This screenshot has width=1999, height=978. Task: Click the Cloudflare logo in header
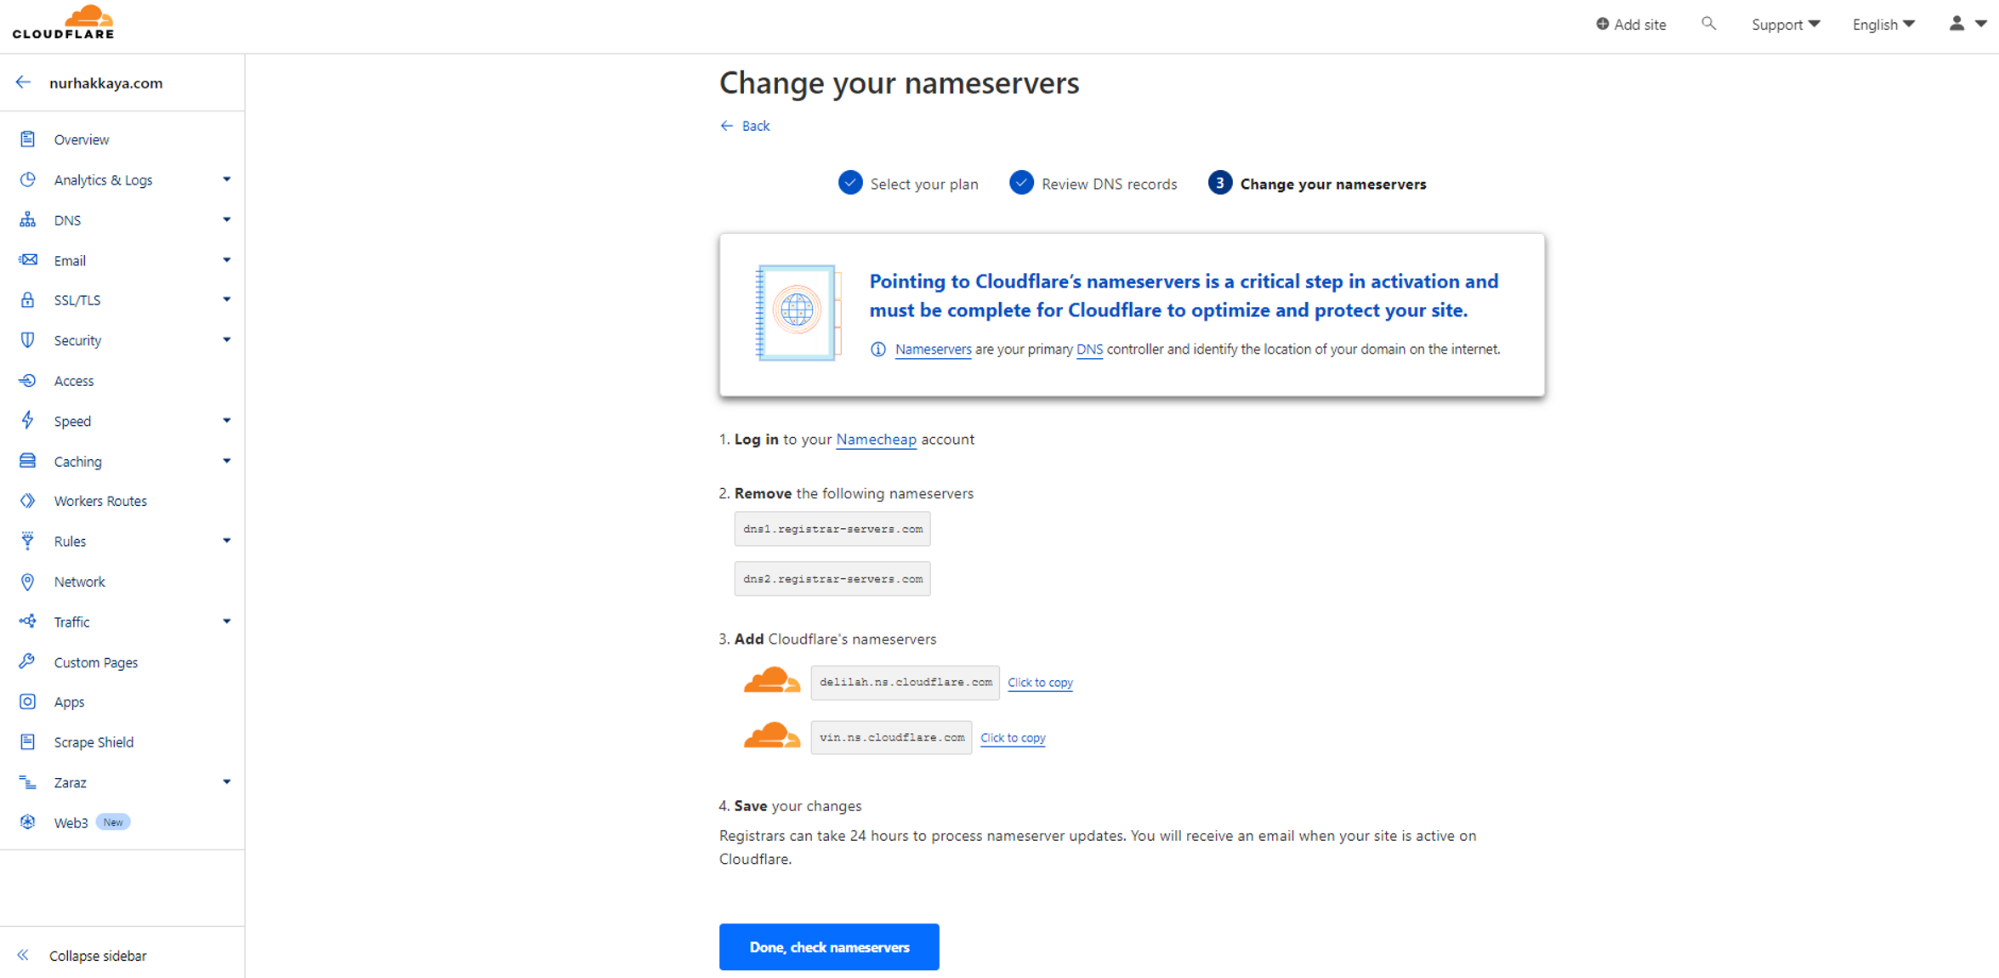(63, 22)
